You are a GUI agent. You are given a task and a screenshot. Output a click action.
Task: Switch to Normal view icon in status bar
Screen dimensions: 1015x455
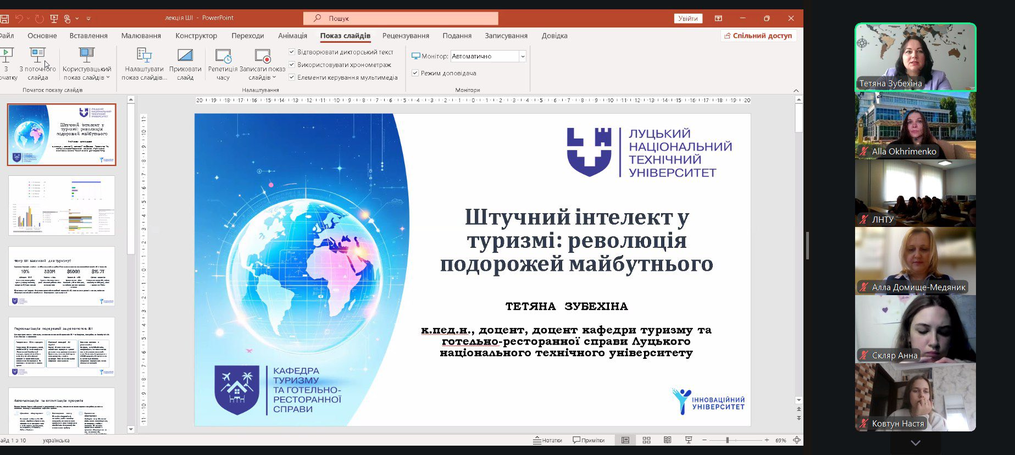625,440
